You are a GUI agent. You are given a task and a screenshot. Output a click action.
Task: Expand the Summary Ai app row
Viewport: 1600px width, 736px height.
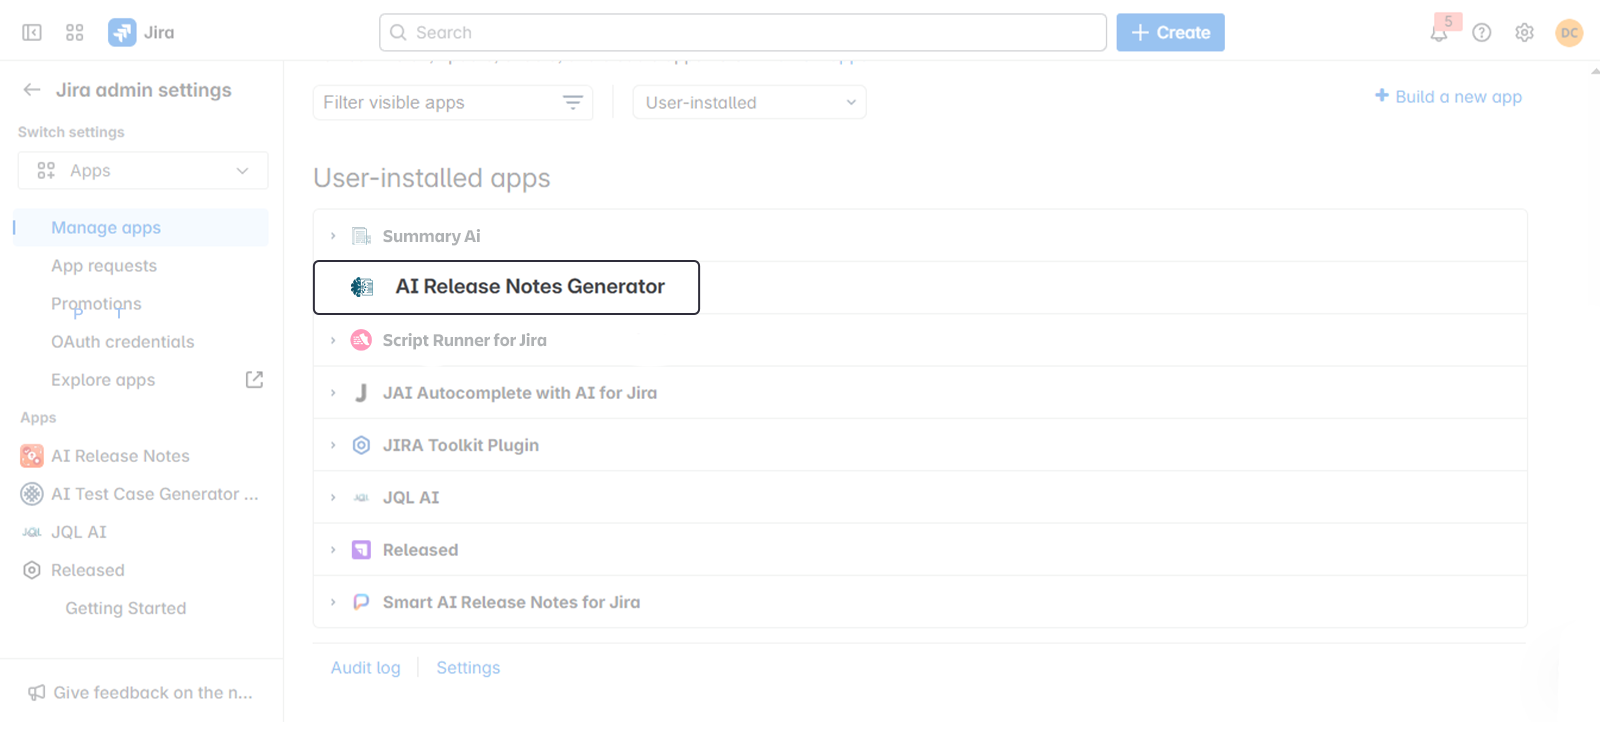click(333, 237)
